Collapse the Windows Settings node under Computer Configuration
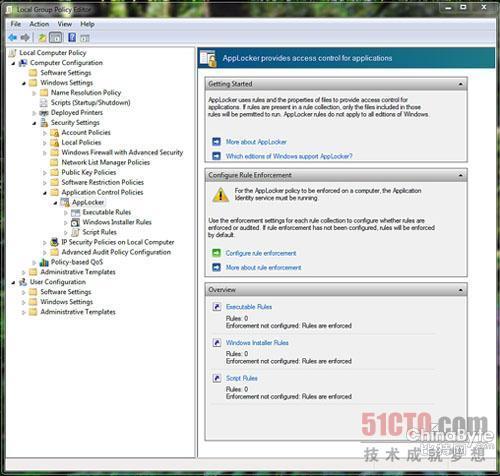 [x=24, y=83]
